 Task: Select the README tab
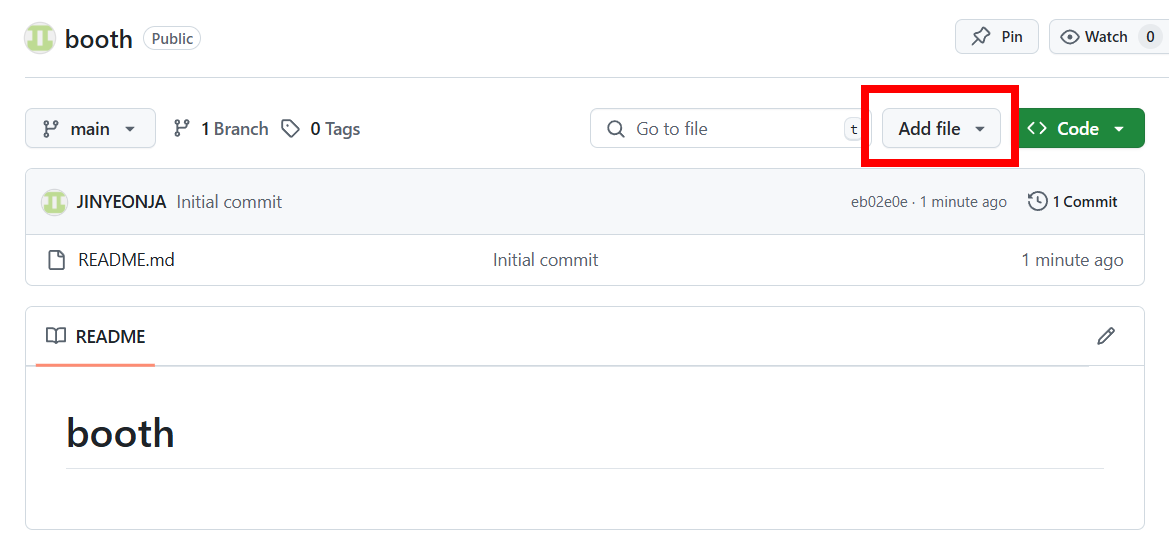95,336
